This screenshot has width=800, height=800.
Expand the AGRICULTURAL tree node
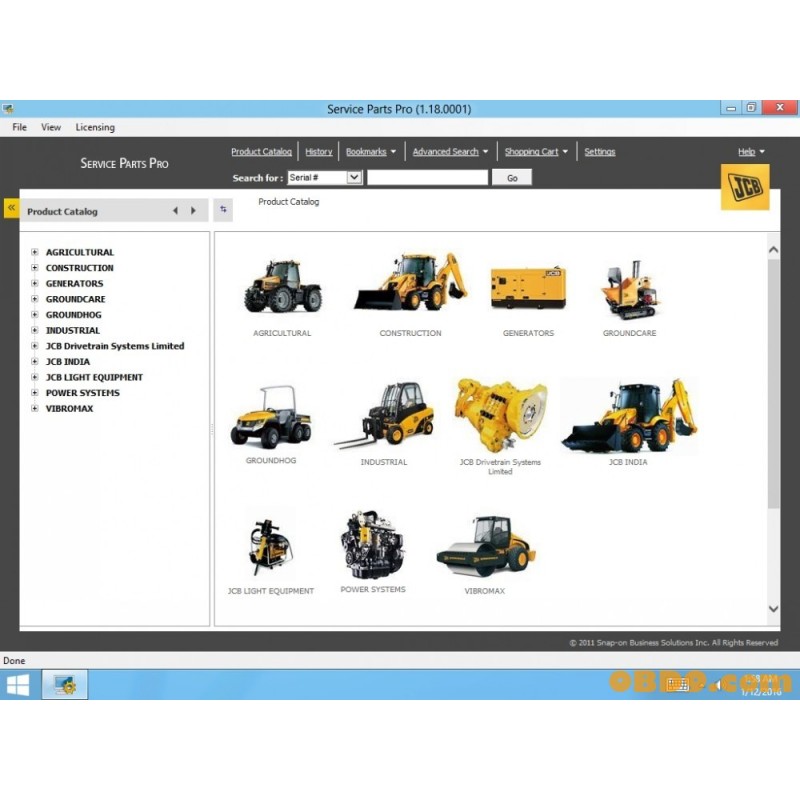click(35, 252)
